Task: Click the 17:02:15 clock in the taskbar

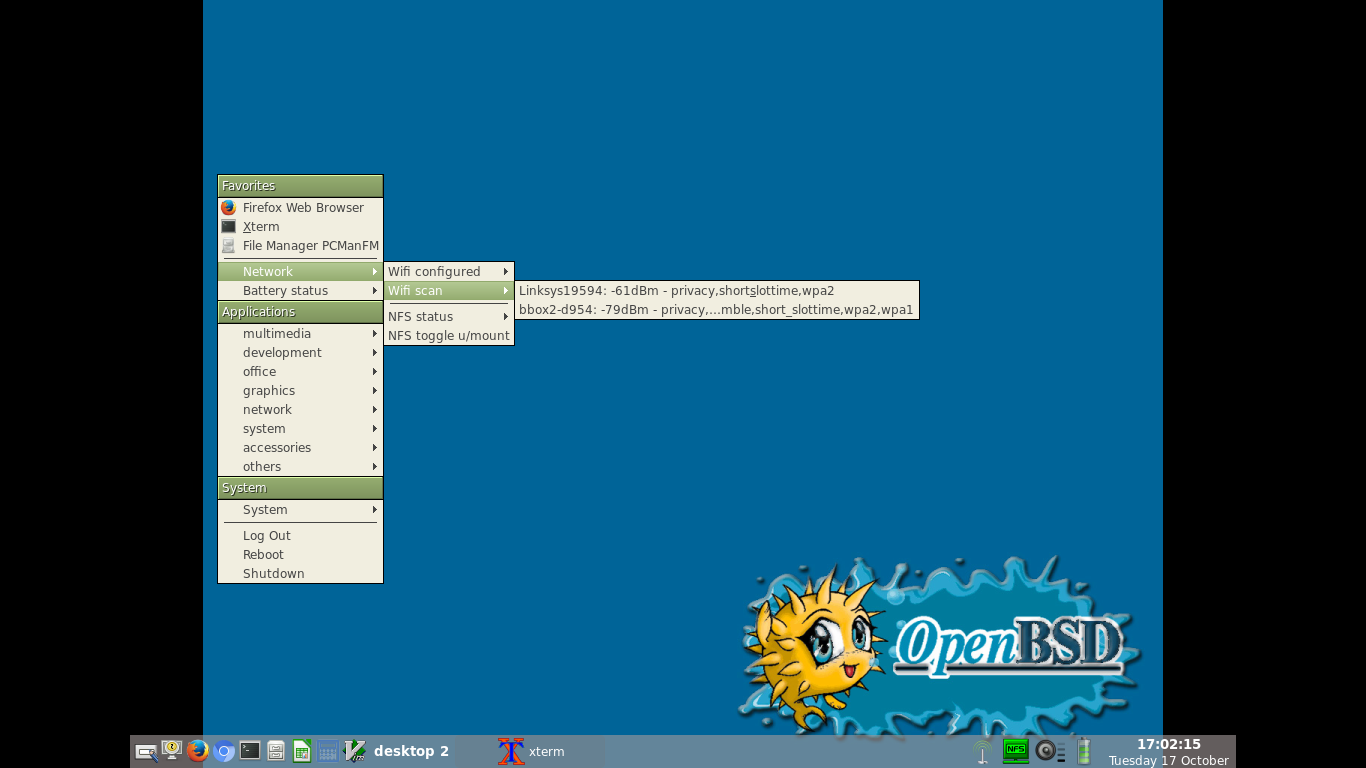Action: click(x=1168, y=744)
